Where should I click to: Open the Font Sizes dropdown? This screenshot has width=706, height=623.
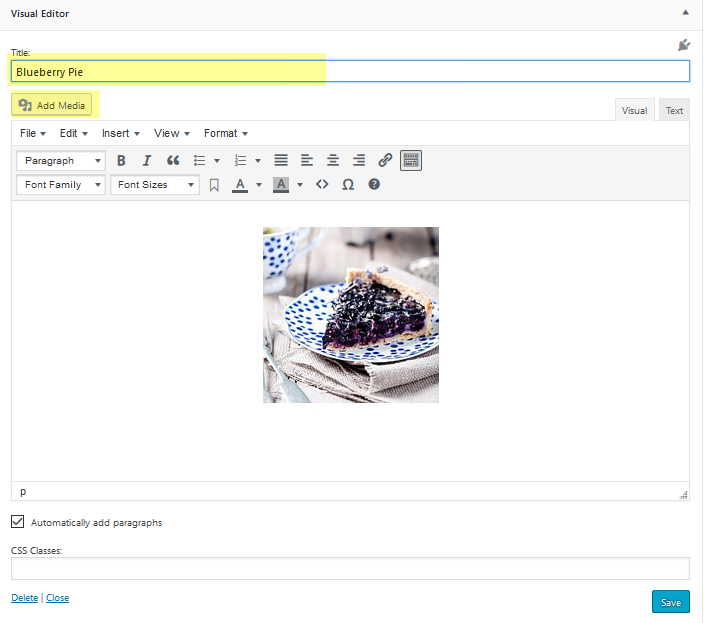click(x=155, y=185)
